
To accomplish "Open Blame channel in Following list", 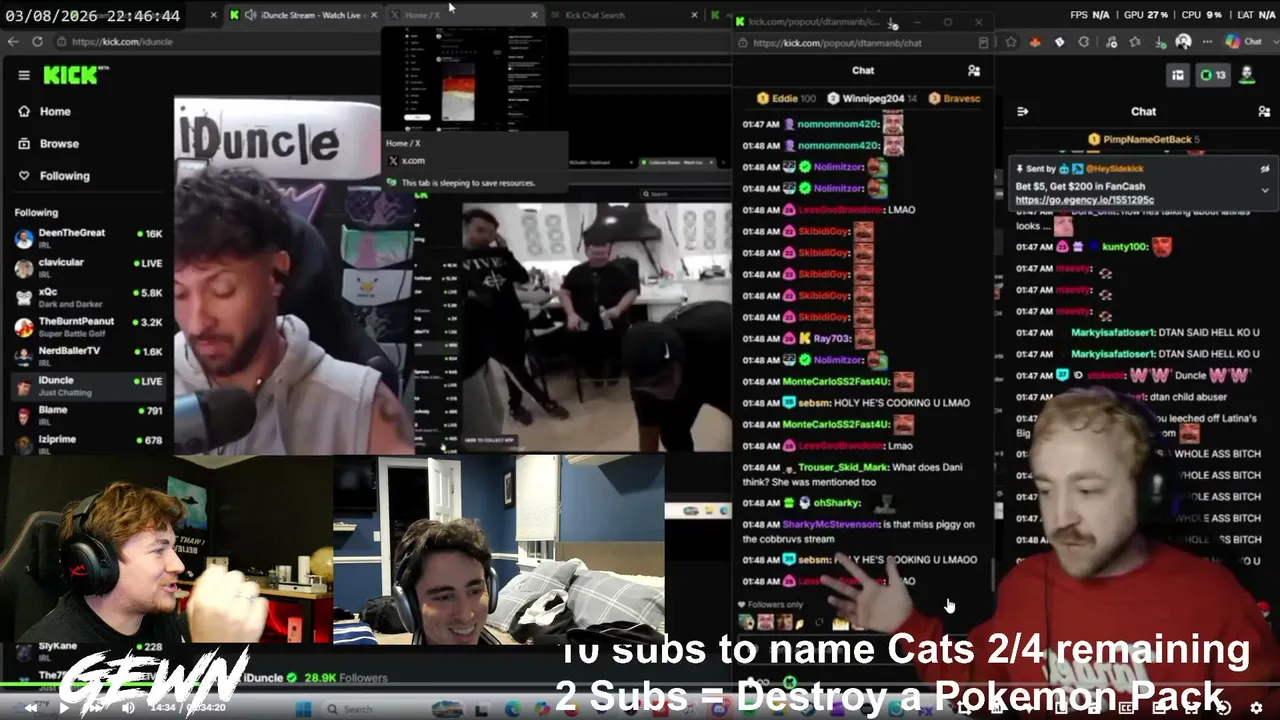I will coord(88,415).
